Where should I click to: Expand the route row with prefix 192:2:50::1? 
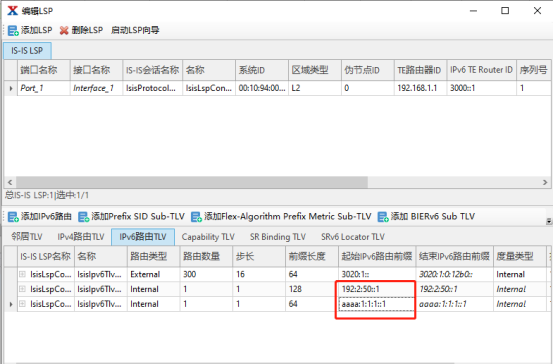[x=22, y=289]
